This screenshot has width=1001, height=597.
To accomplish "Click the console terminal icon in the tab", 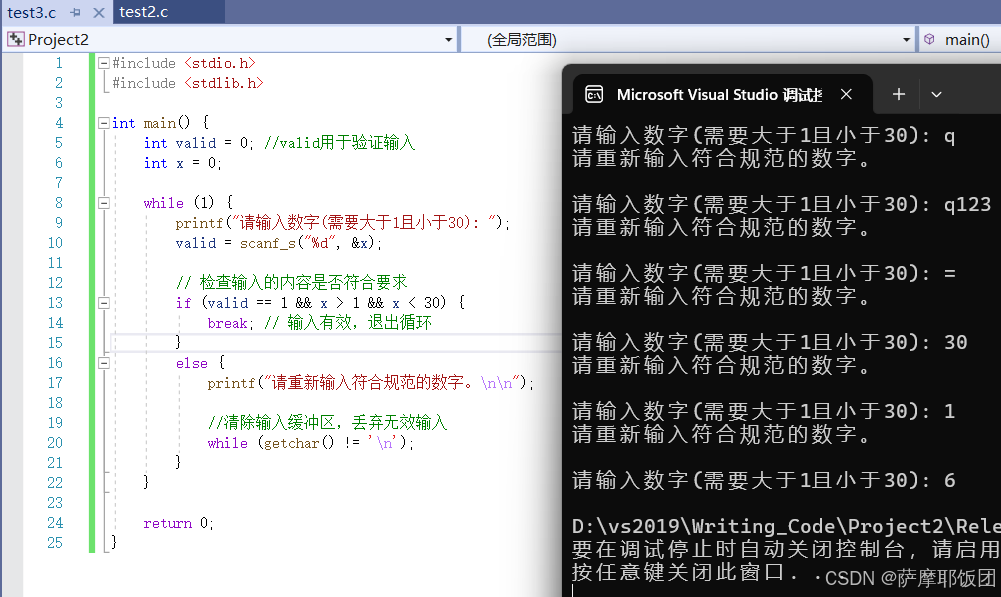I will click(x=594, y=94).
